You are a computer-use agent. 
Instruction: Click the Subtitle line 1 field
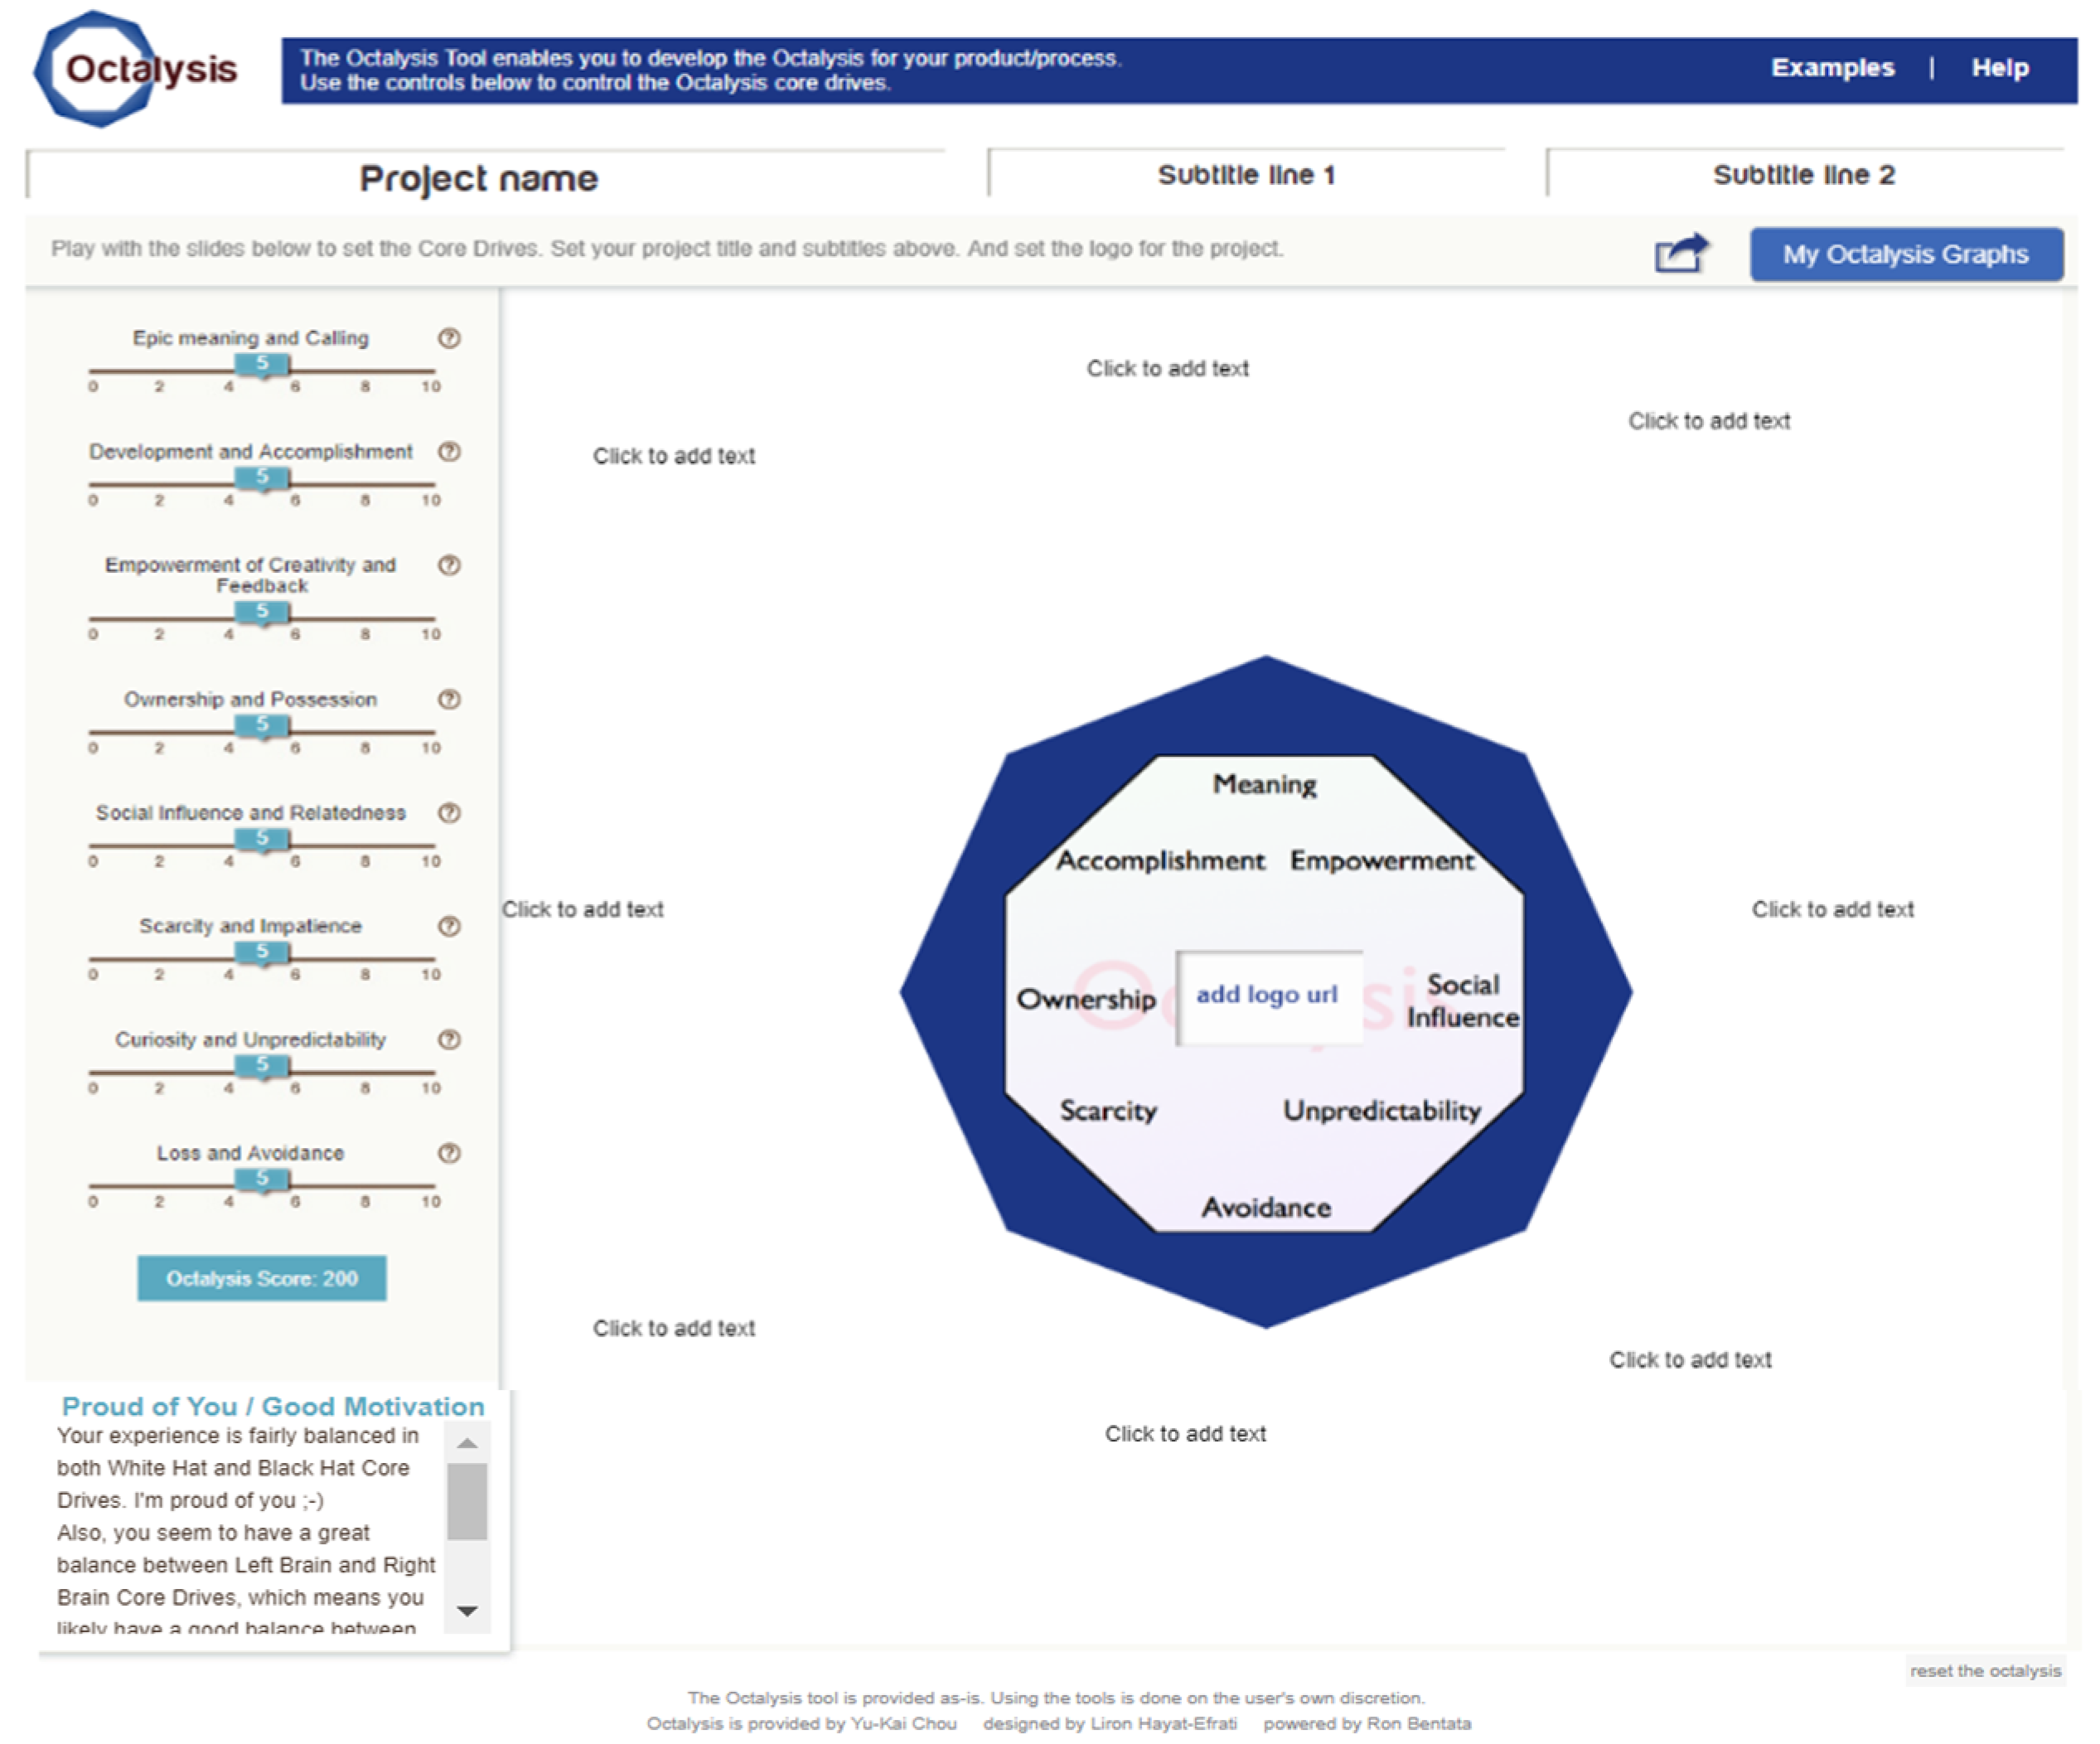click(1246, 175)
